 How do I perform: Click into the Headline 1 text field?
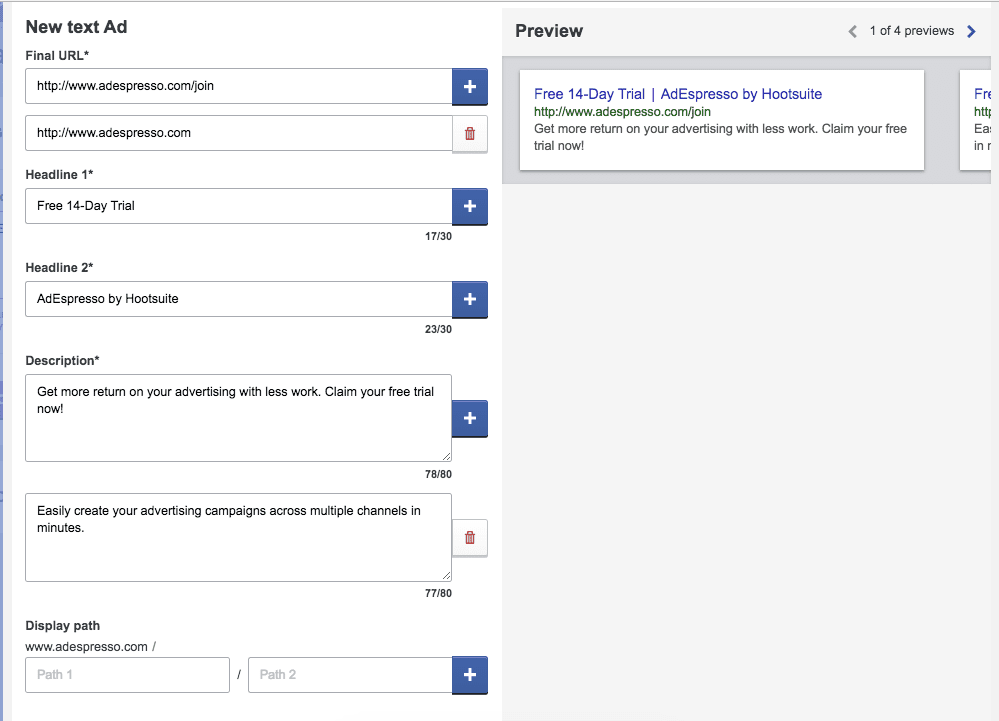pos(238,206)
